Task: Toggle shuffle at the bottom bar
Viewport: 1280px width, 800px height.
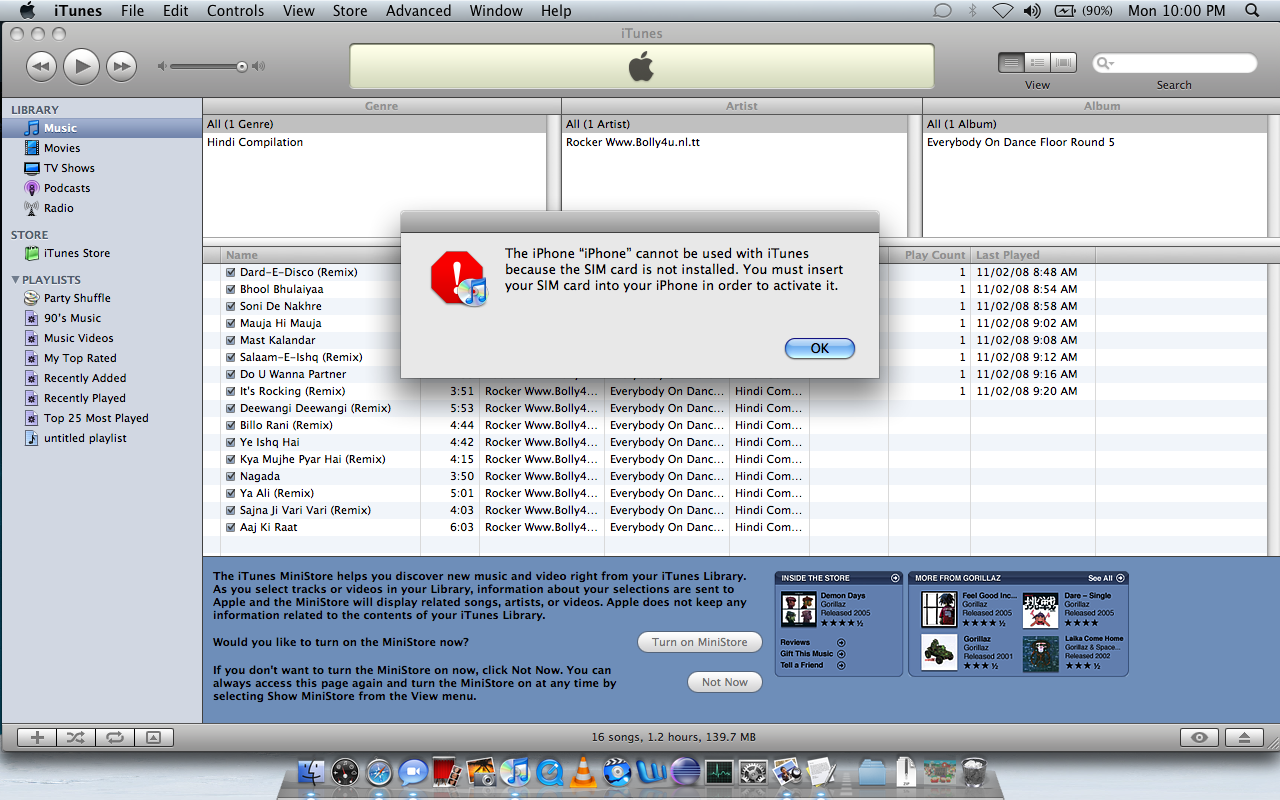Action: pyautogui.click(x=76, y=738)
